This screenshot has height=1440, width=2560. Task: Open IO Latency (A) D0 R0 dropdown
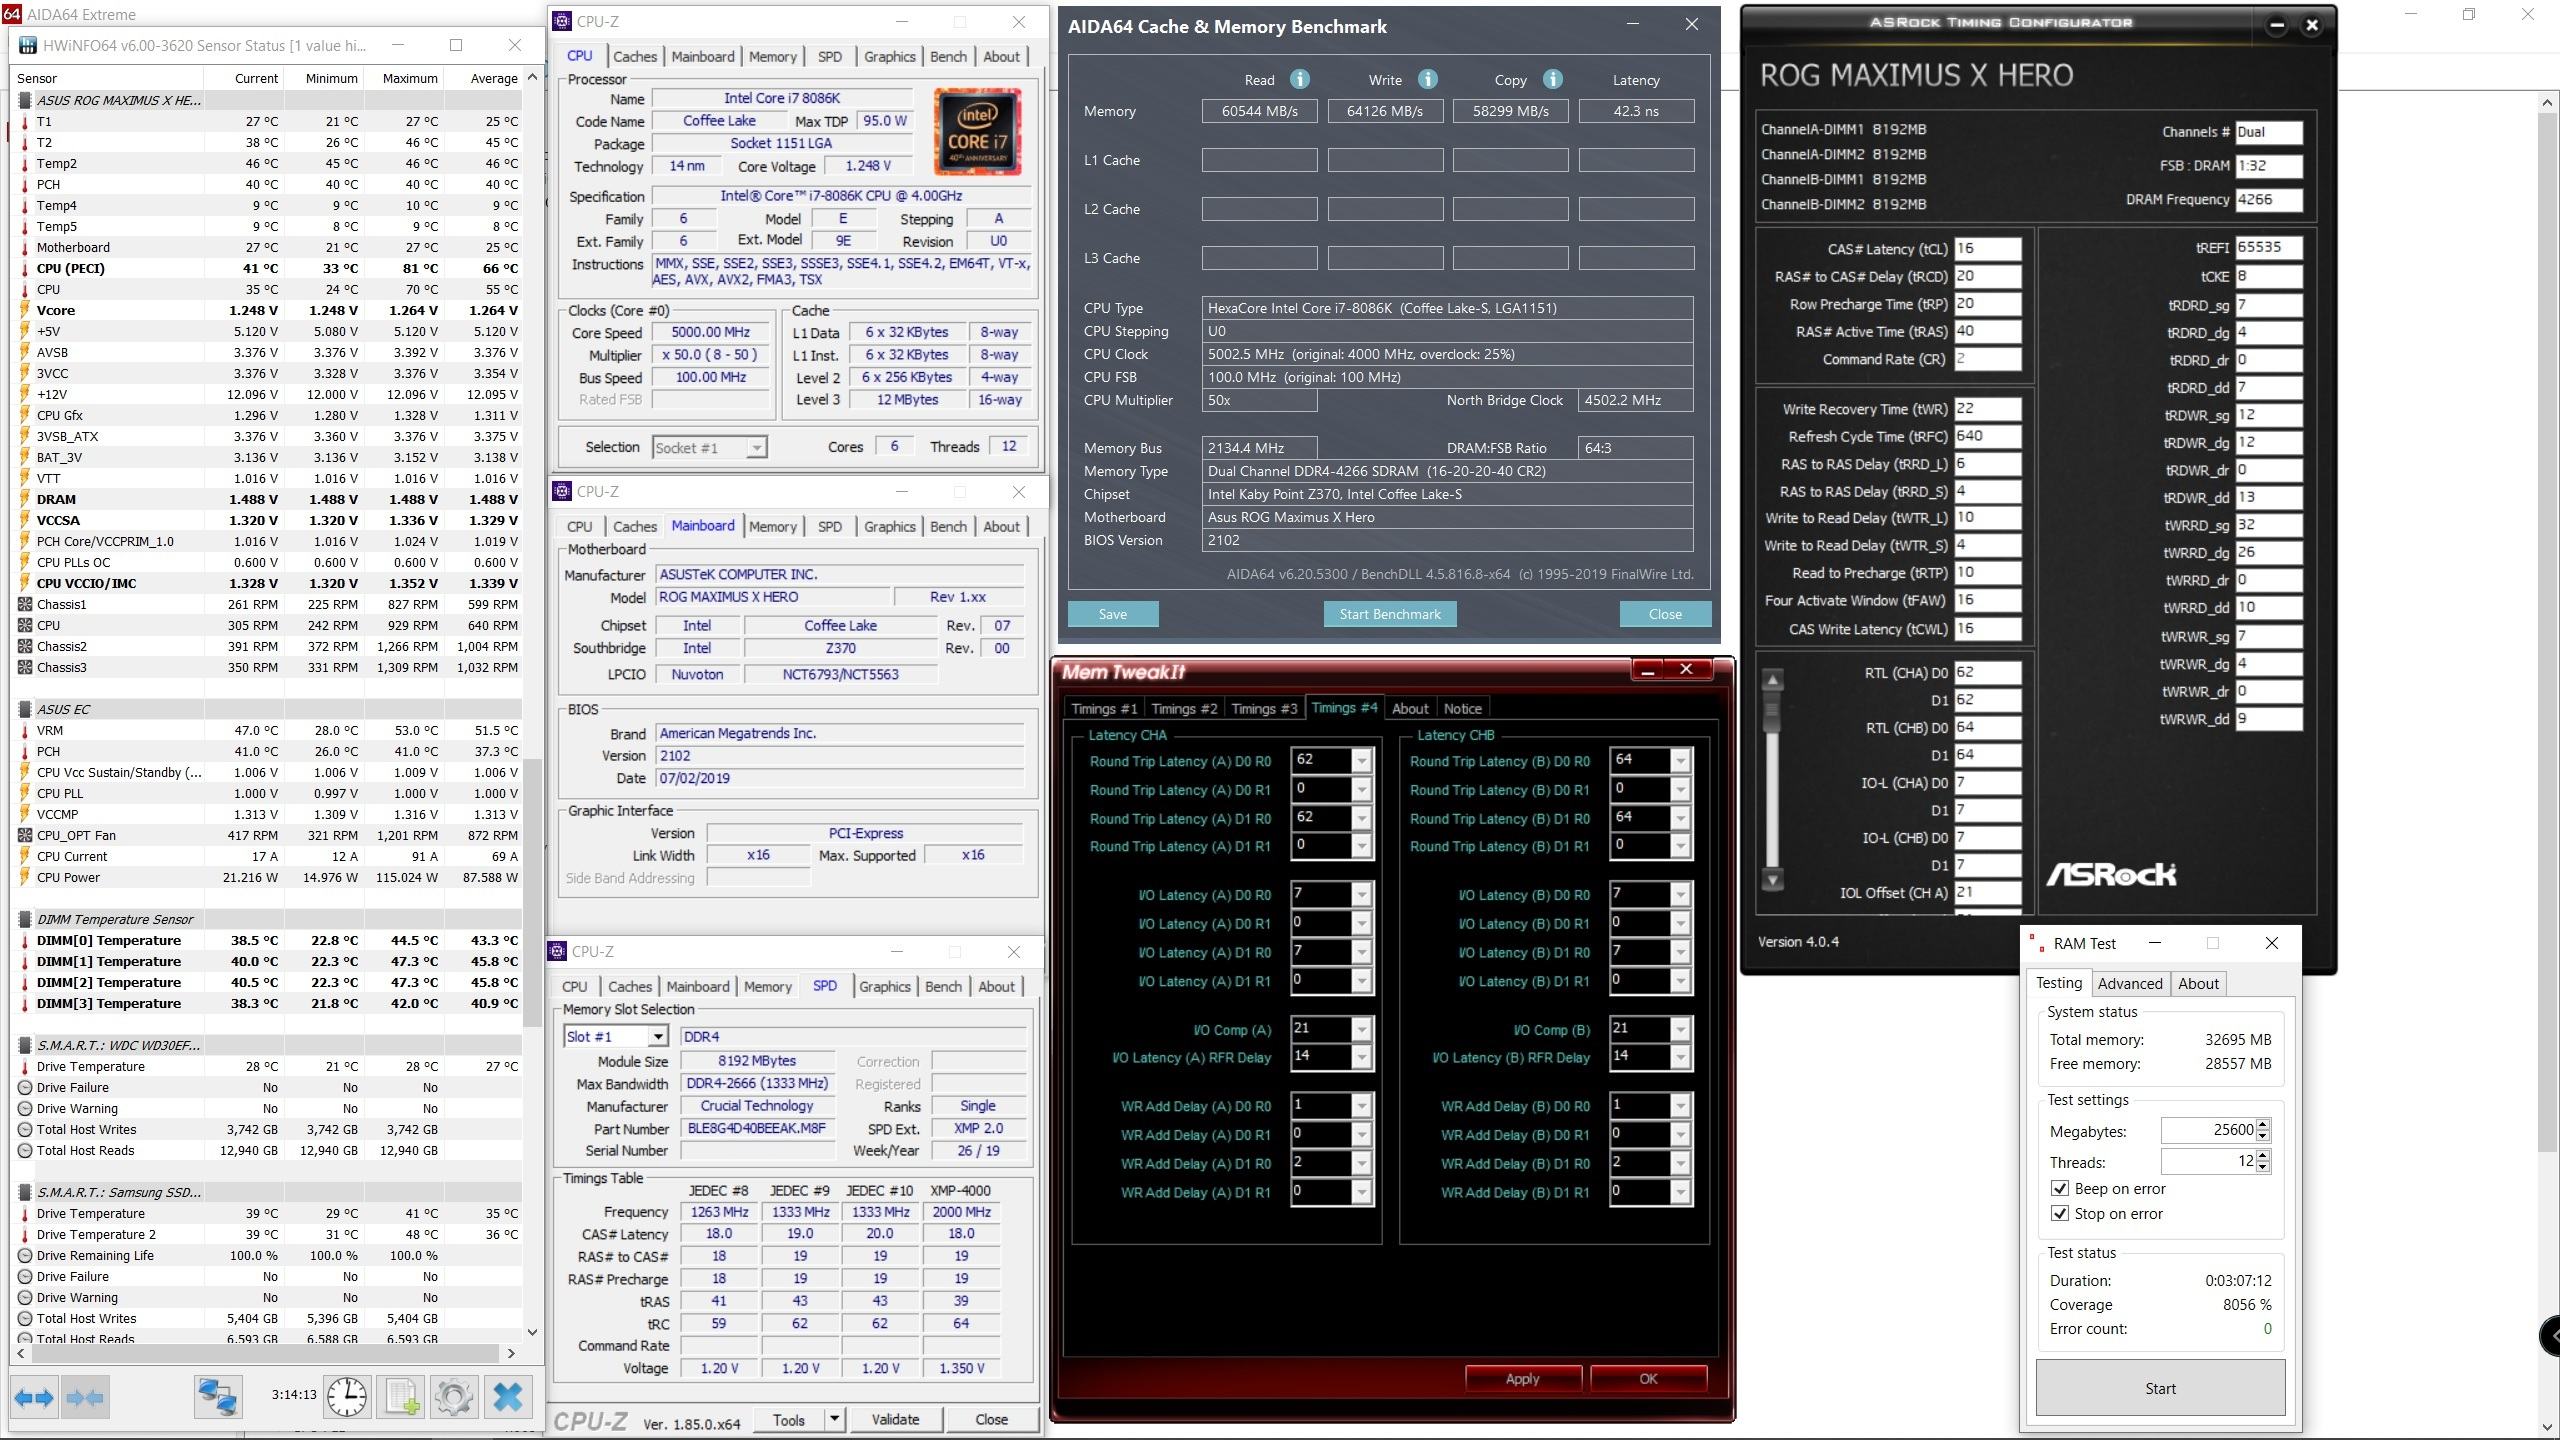pos(1360,895)
